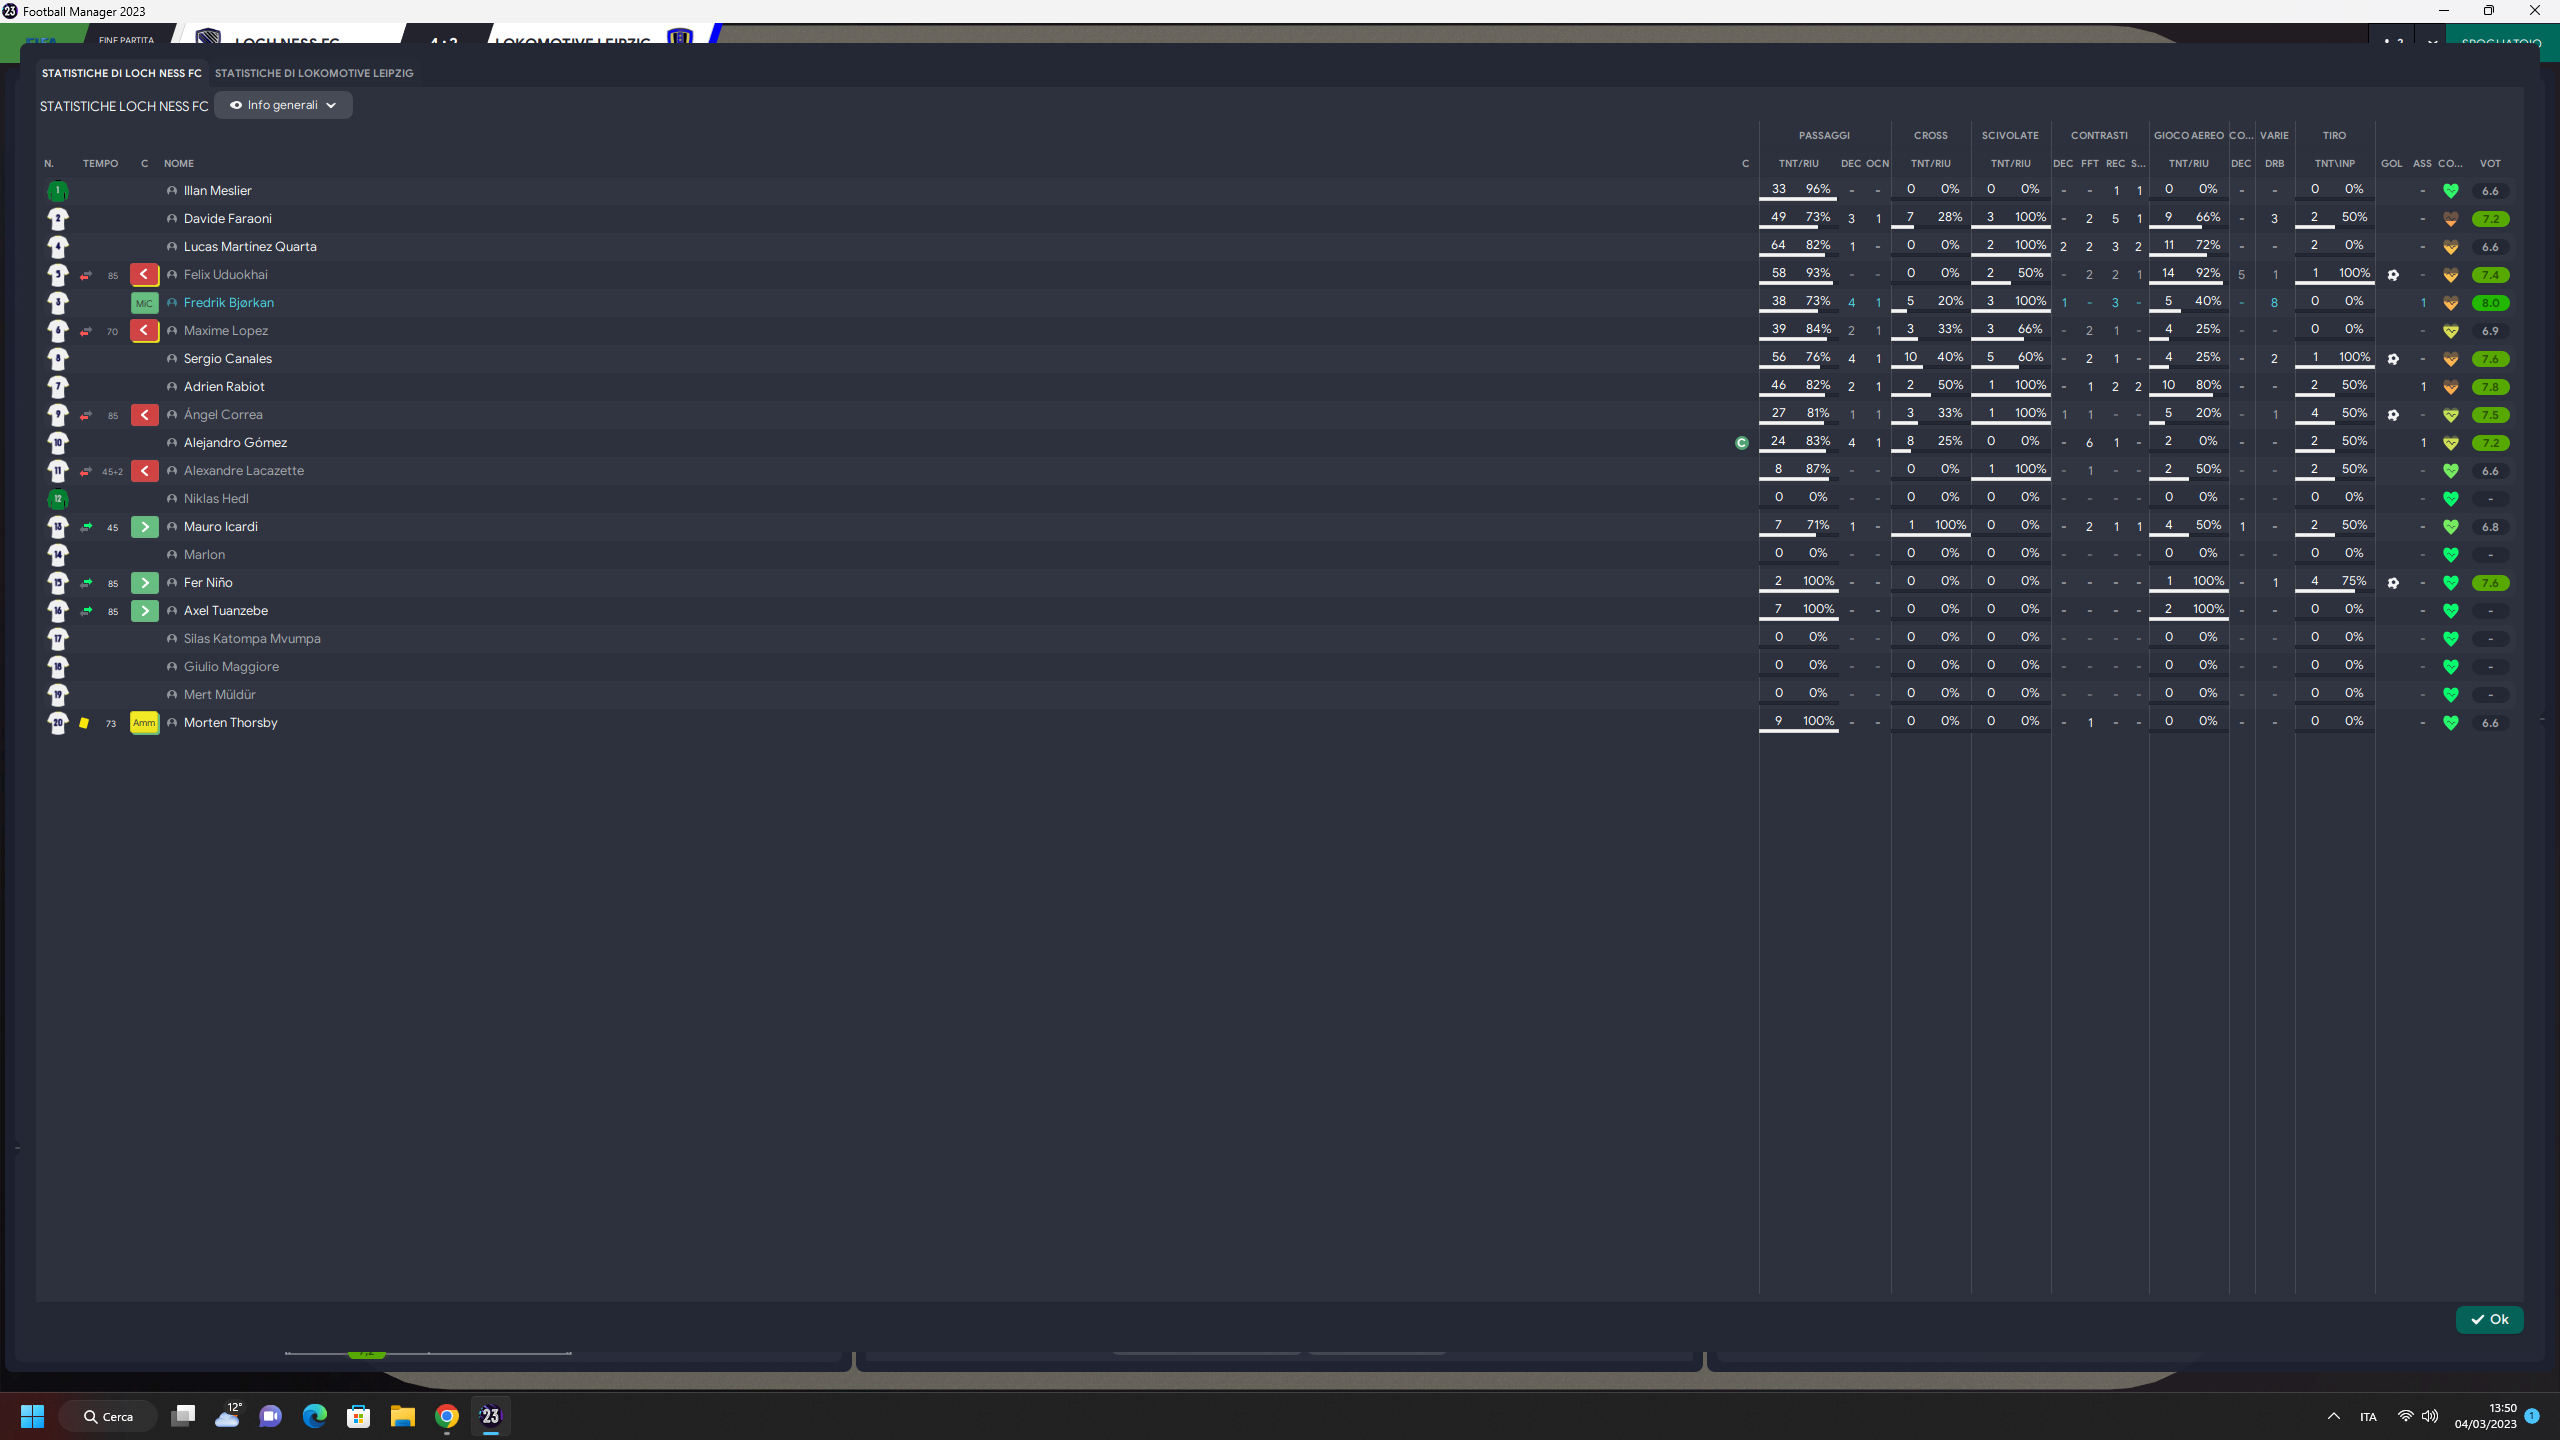This screenshot has height=1440, width=2560.
Task: Click the shirt number 10 icon for Gómez
Action: pyautogui.click(x=58, y=442)
